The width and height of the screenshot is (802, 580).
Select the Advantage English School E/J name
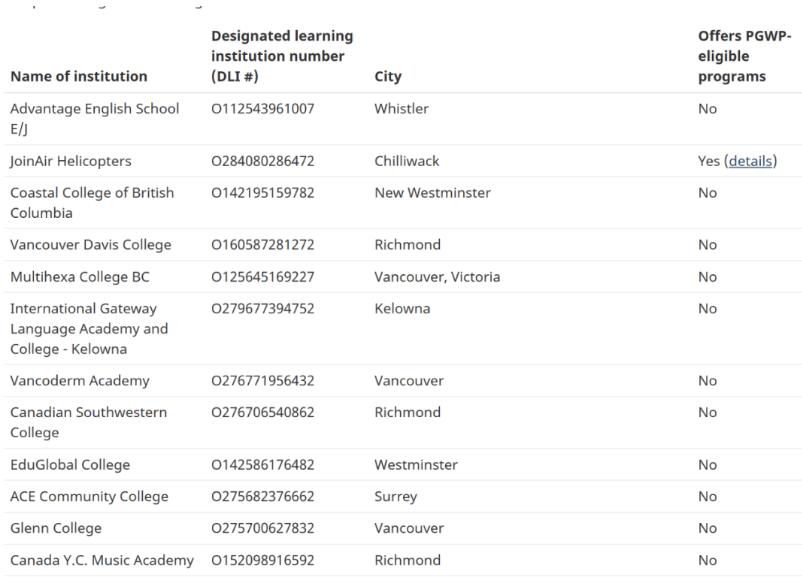[x=95, y=119]
